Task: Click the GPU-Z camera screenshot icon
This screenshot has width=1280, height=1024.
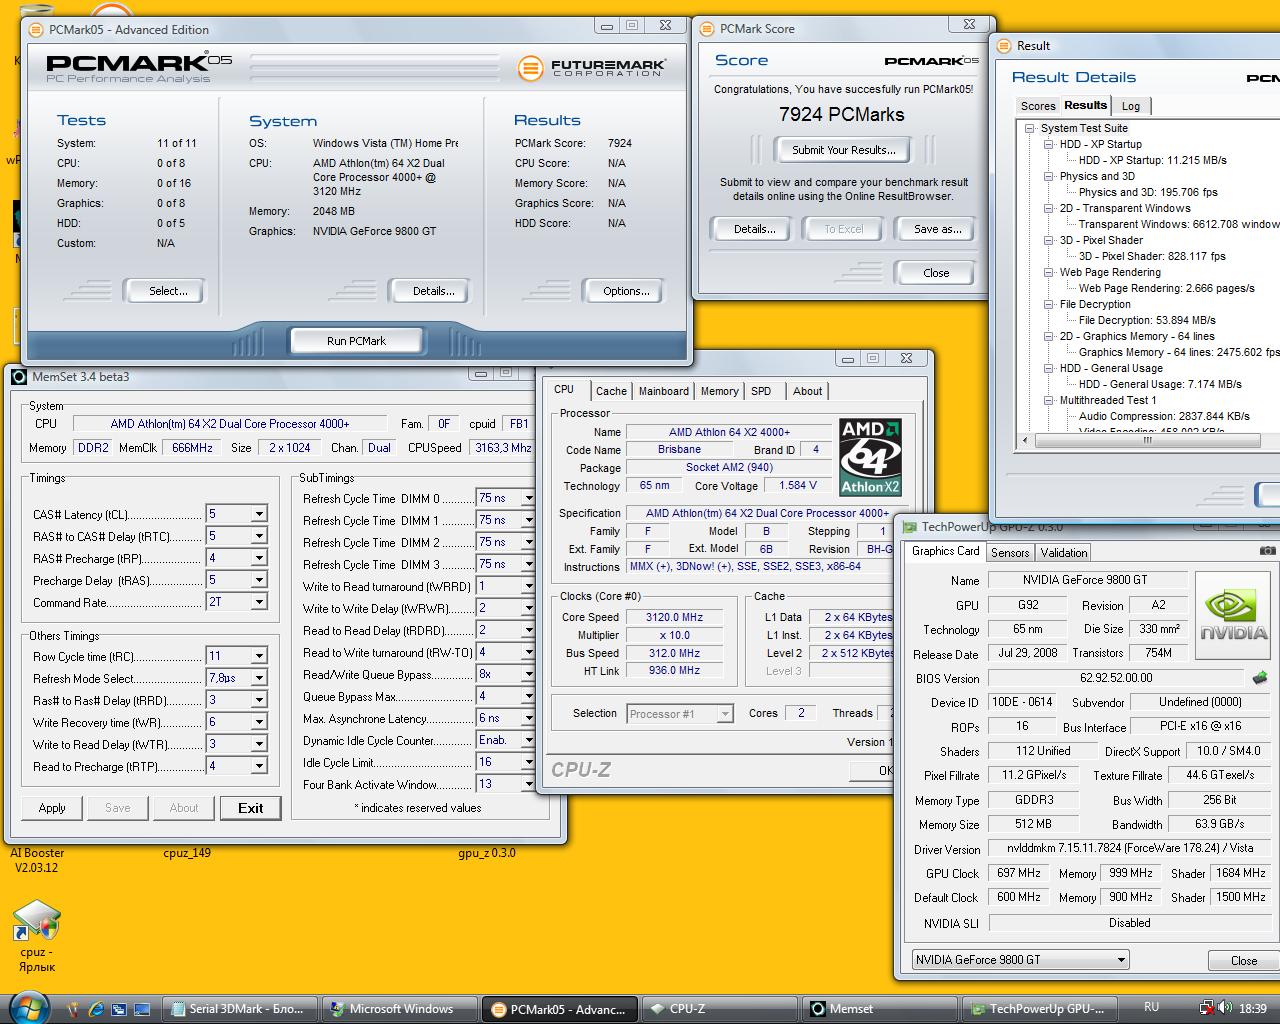Action: tap(1267, 551)
